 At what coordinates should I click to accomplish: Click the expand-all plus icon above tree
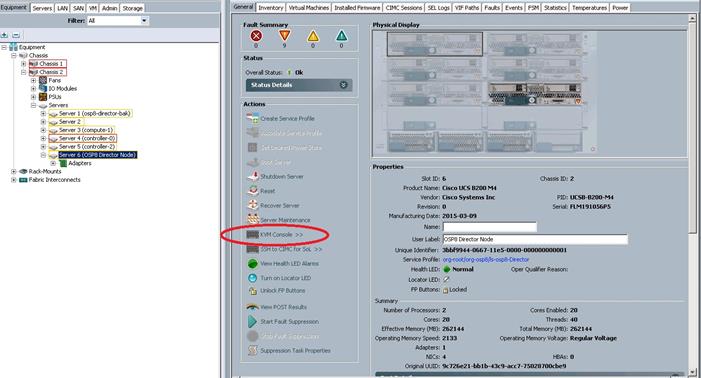pyautogui.click(x=4, y=35)
